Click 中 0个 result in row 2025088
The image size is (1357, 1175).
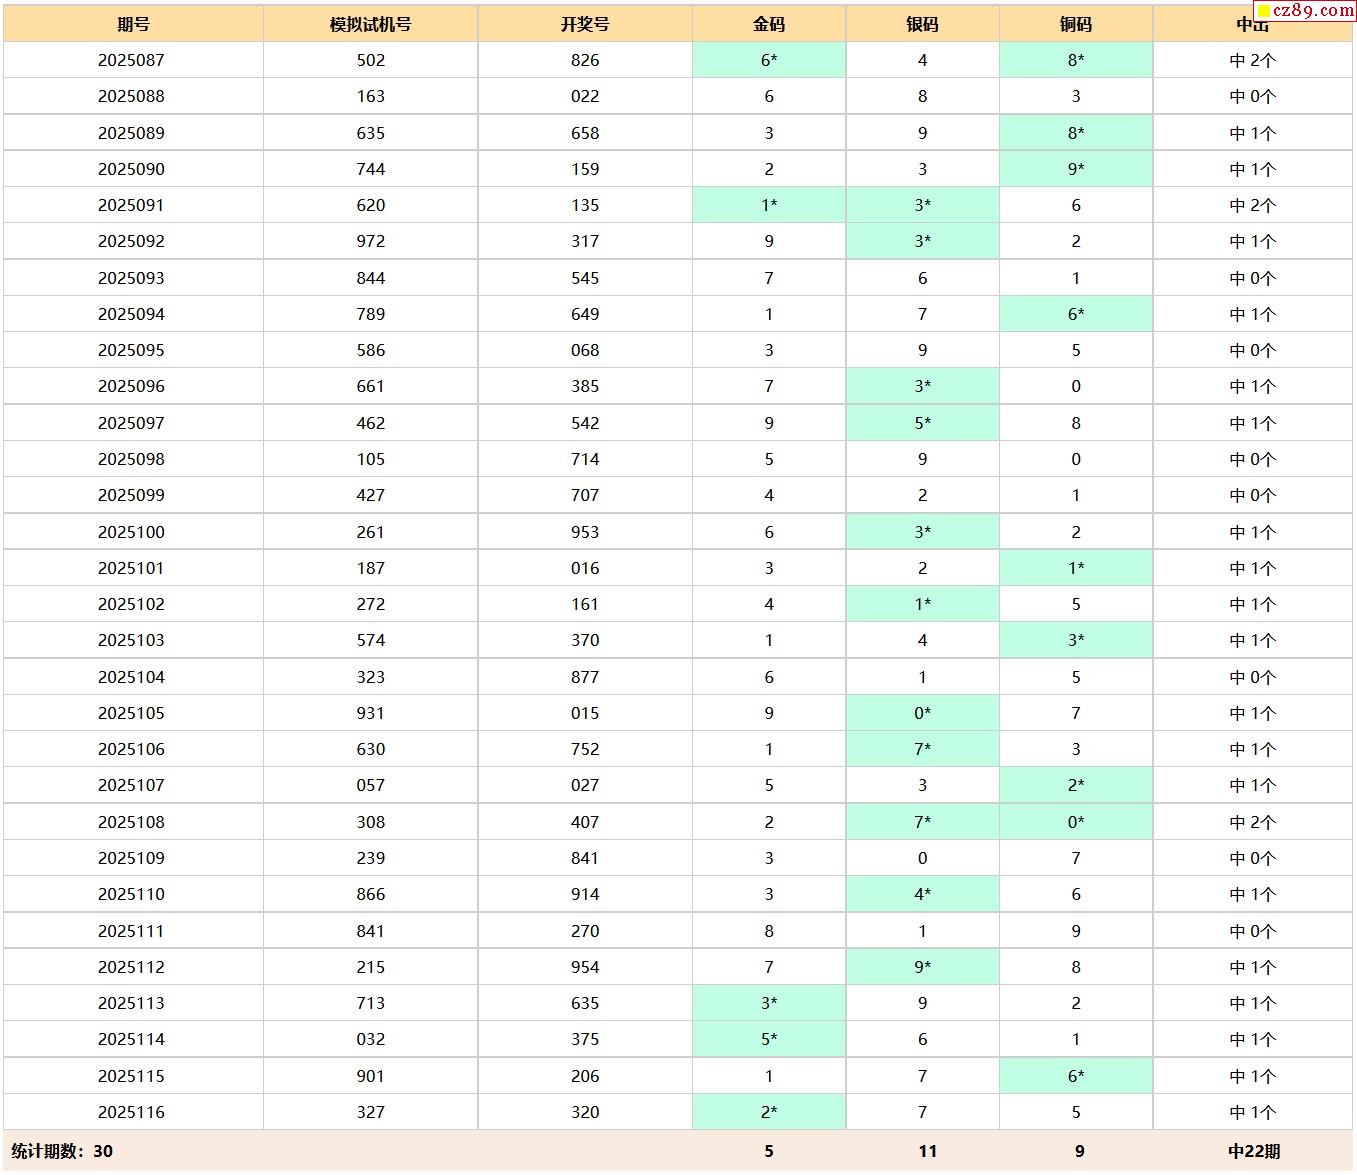1253,96
